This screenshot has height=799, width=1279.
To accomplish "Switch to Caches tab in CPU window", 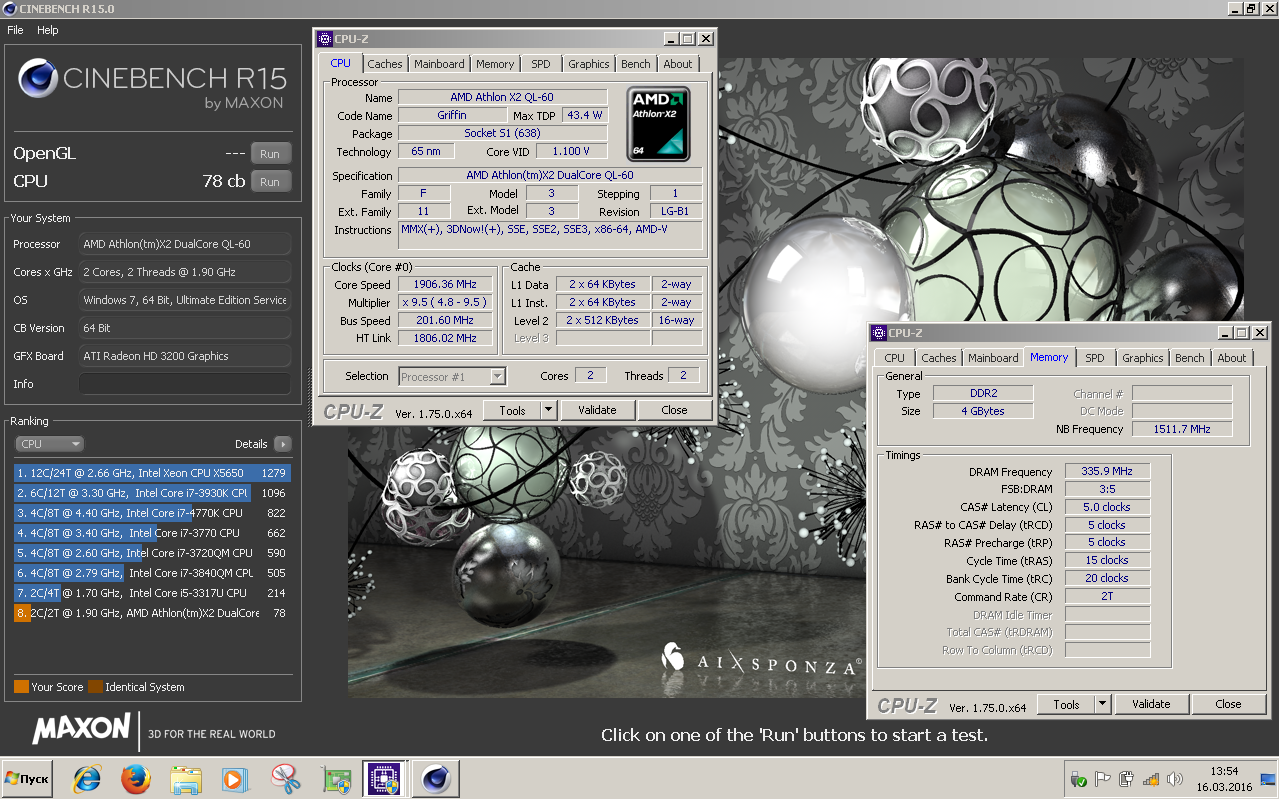I will 385,64.
